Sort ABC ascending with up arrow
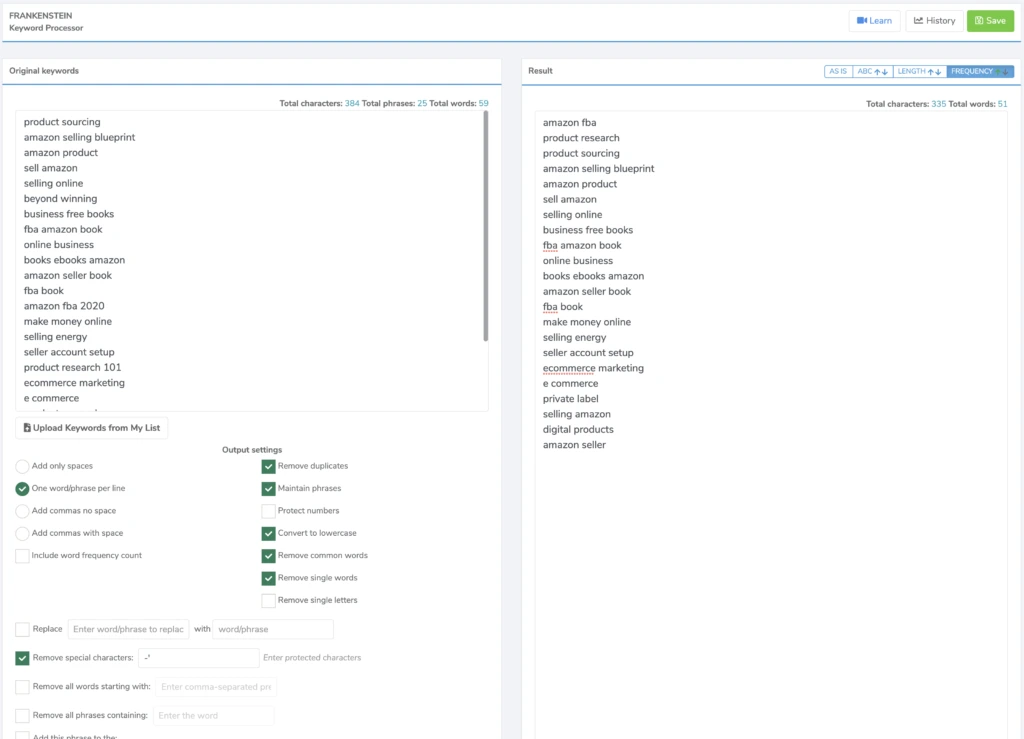This screenshot has height=739, width=1024. click(x=877, y=72)
